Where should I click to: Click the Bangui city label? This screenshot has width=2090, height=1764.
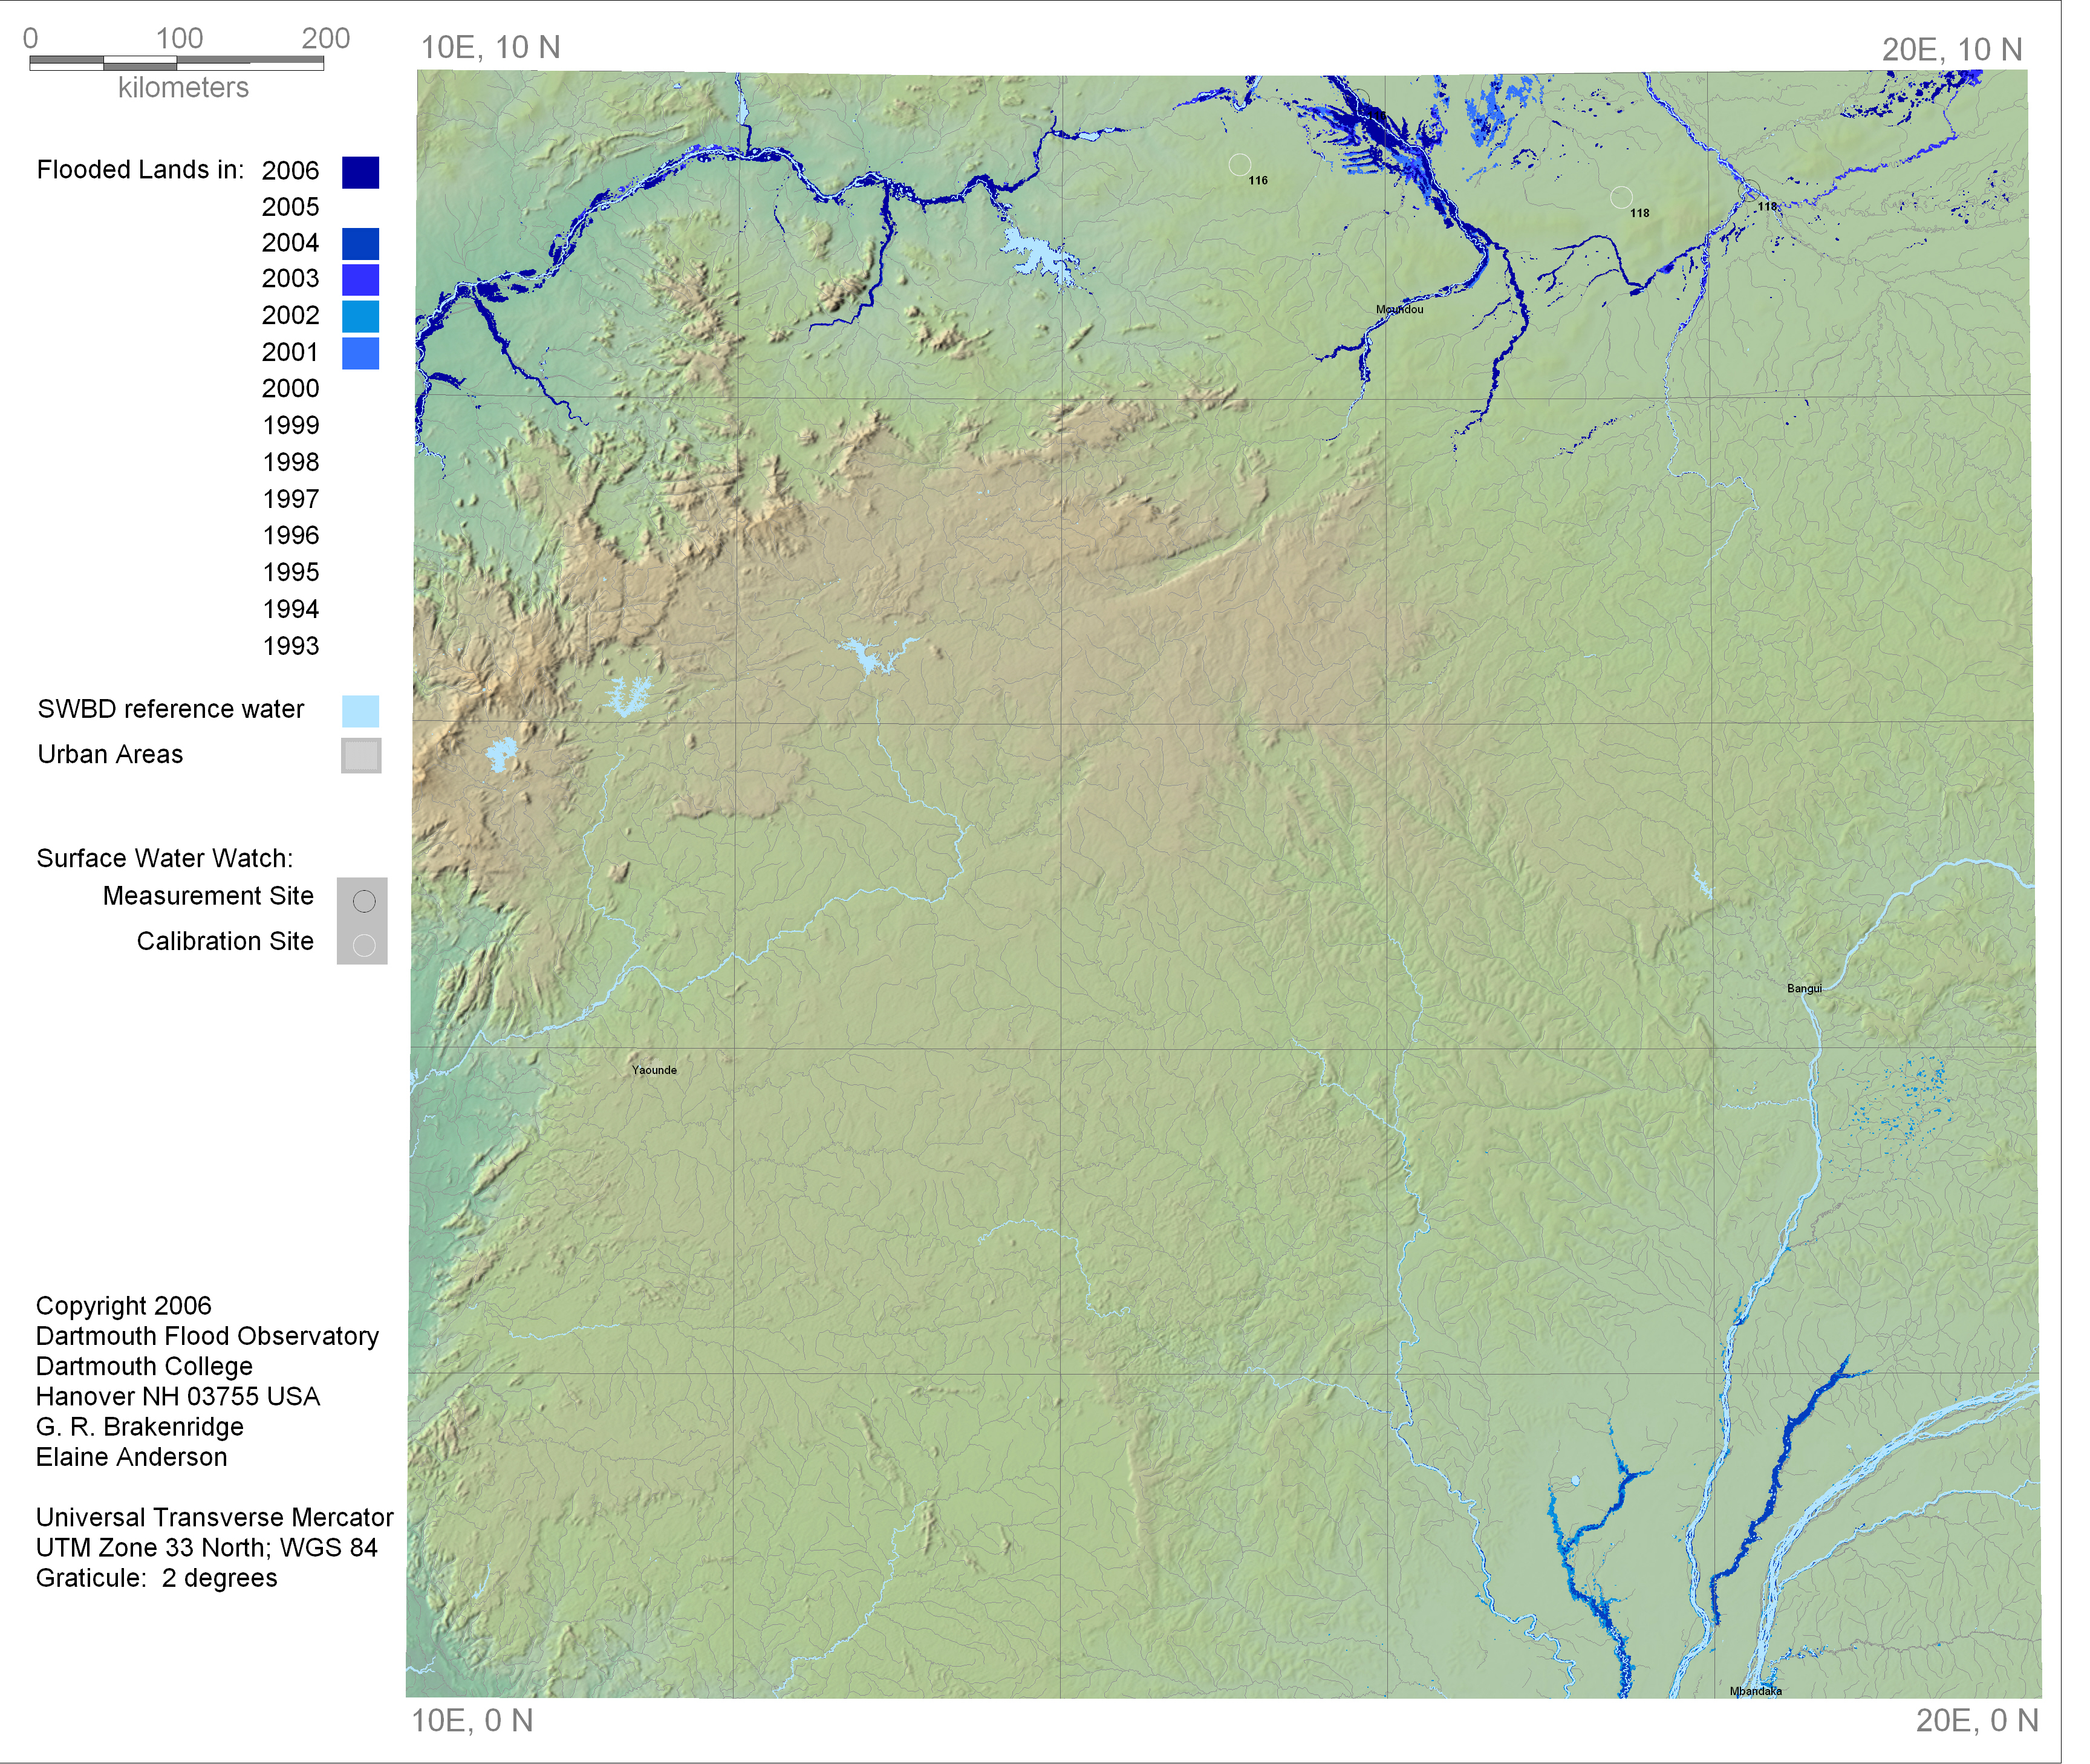[x=1804, y=988]
